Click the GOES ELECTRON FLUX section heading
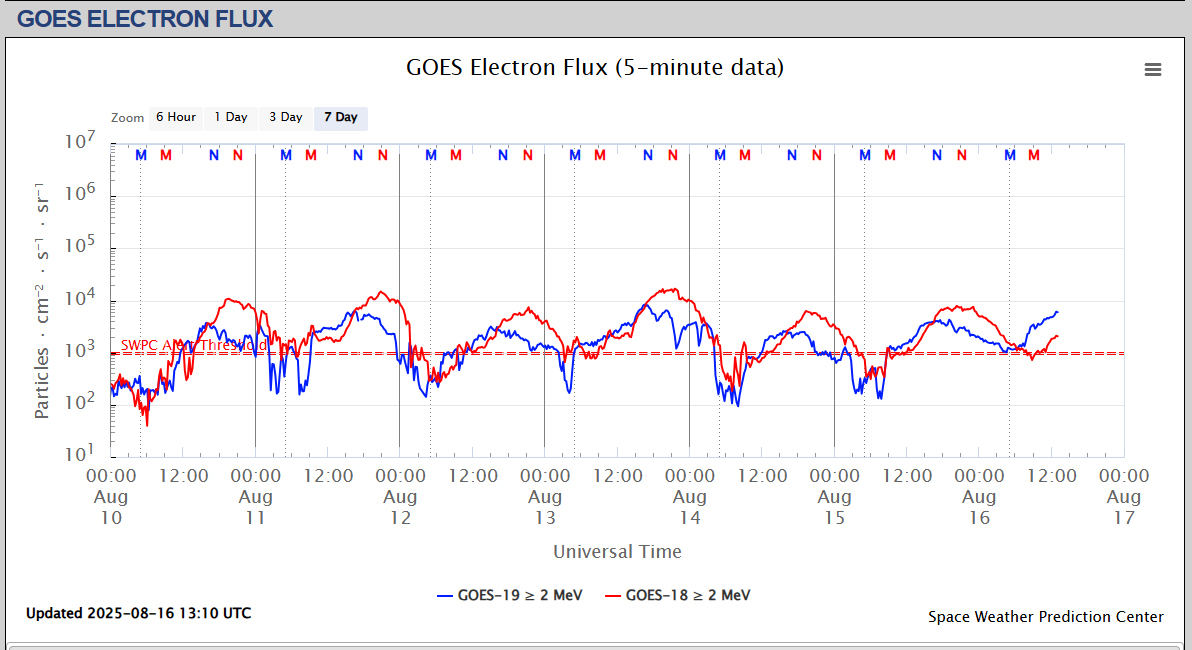Screen dimensions: 1192x650 click(144, 18)
